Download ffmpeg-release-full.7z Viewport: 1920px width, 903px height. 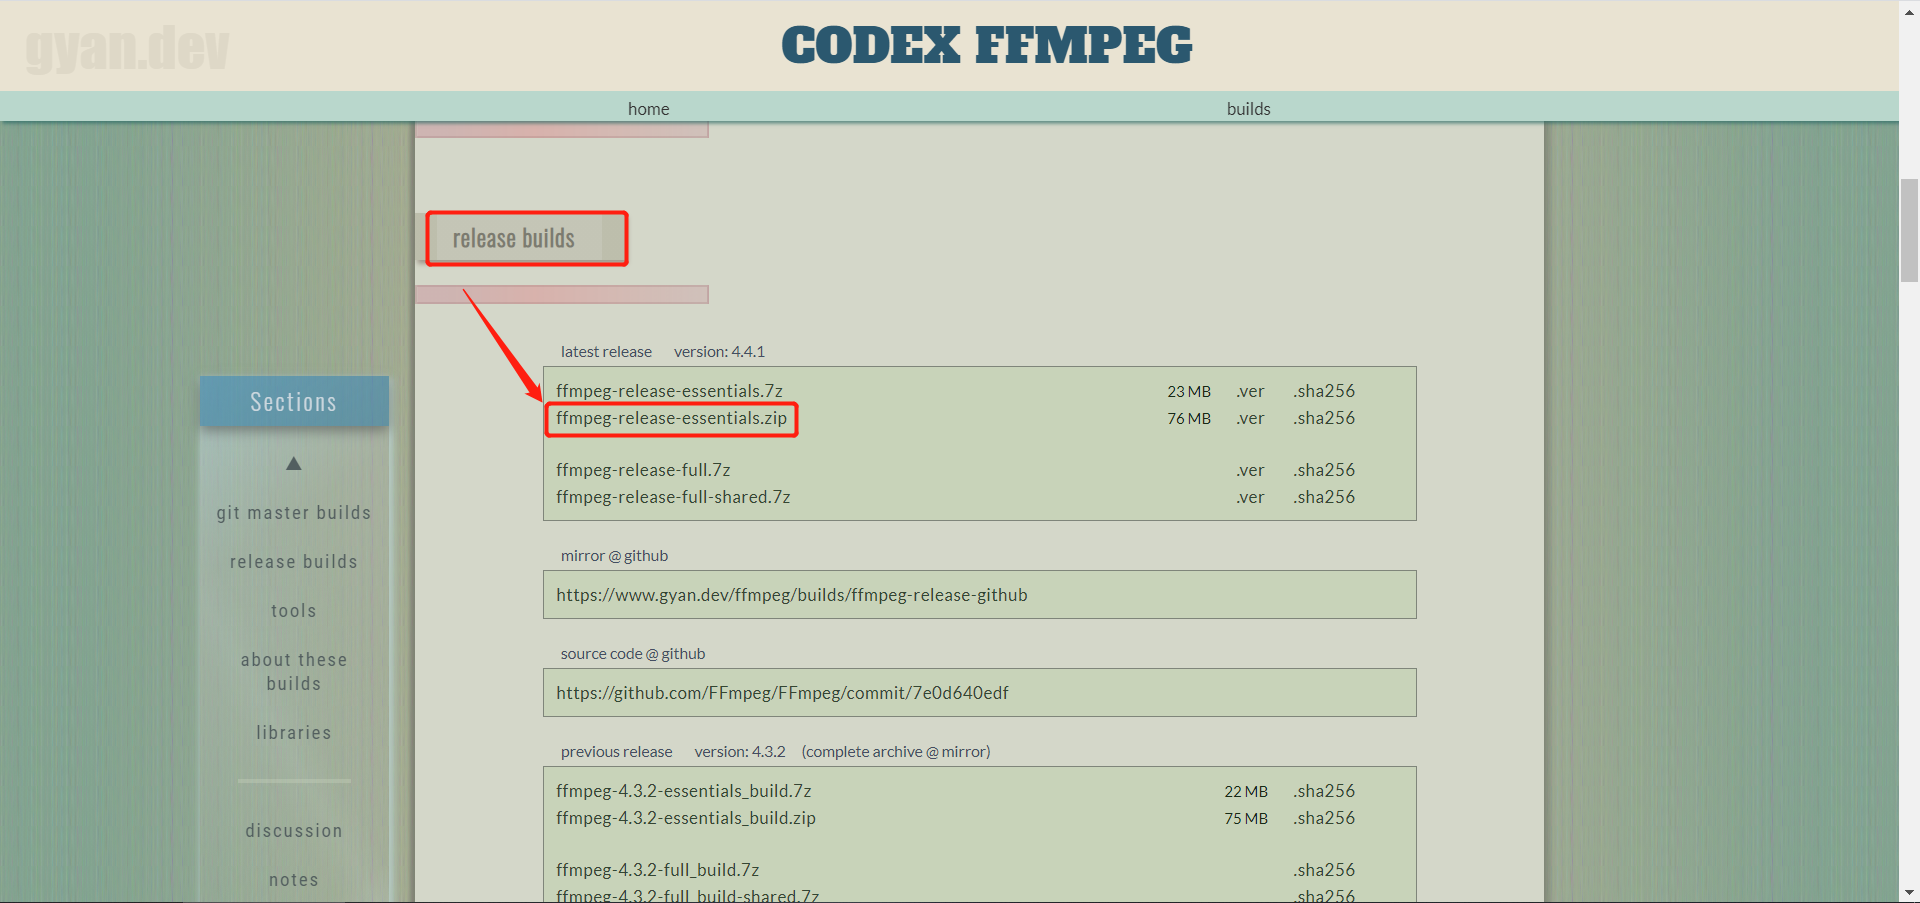tap(643, 470)
